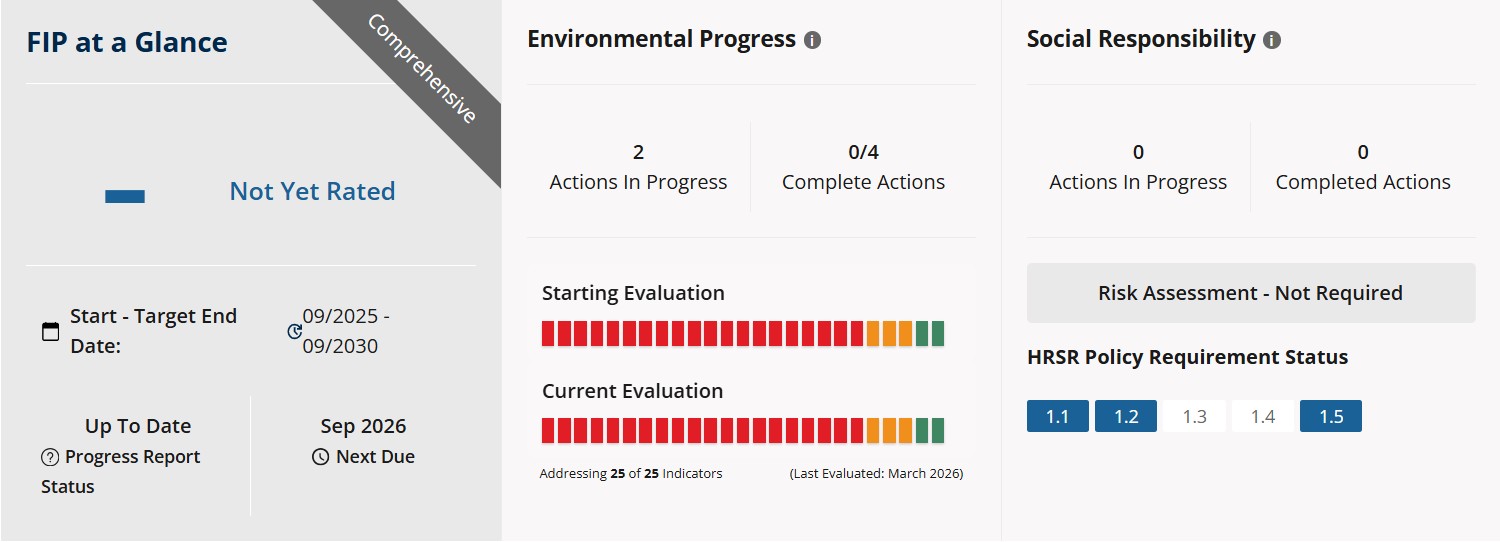The height and width of the screenshot is (542, 1500).
Task: Open the Not Yet Rated link
Action: coord(312,191)
